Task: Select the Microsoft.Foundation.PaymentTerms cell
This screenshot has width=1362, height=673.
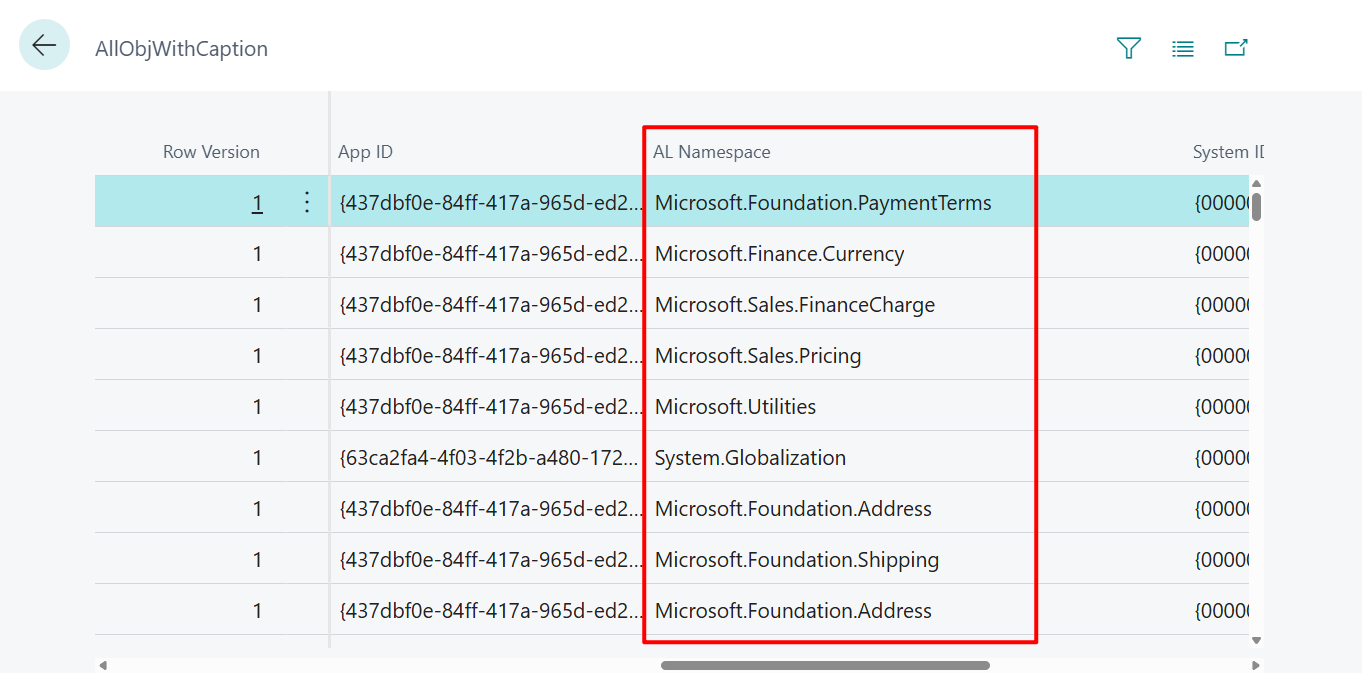Action: click(823, 203)
